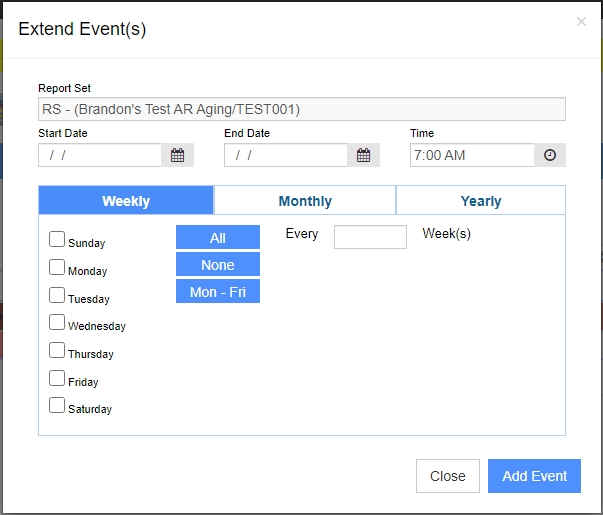Image resolution: width=603 pixels, height=515 pixels.
Task: Click the Close button
Action: coord(448,476)
